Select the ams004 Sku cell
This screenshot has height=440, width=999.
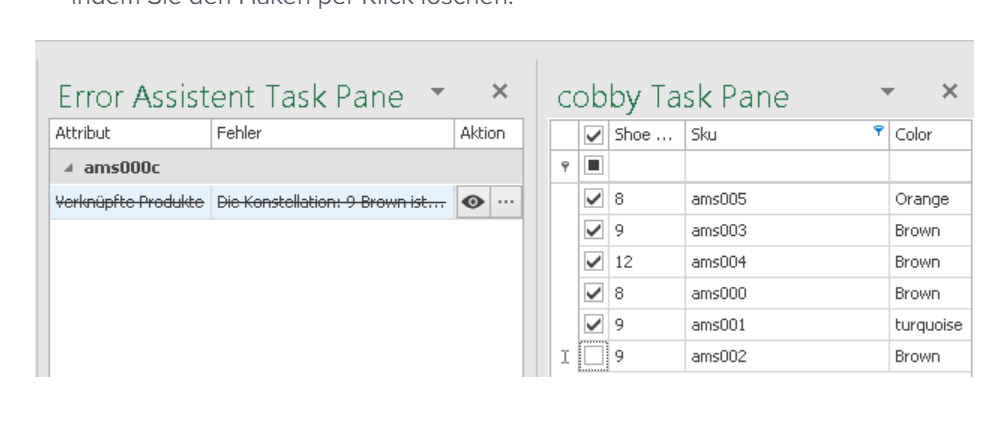[x=787, y=262]
